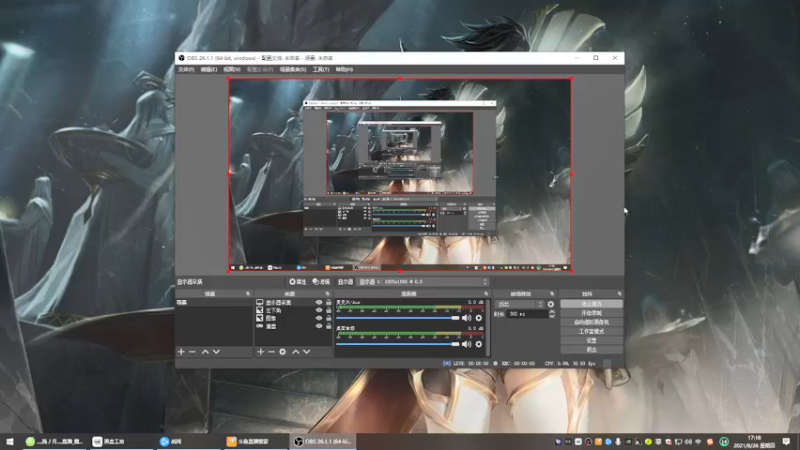Pop out the 混音器 dock header icon
The image size is (800, 450).
point(486,294)
